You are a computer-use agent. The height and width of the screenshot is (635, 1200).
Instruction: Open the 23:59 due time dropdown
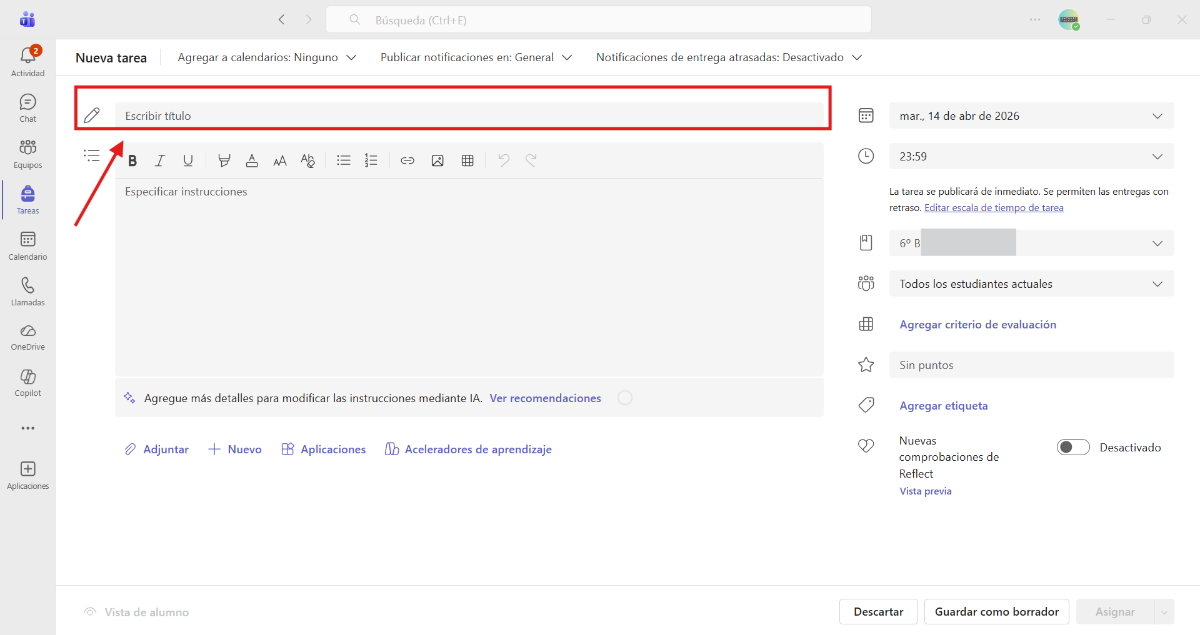tap(1031, 156)
